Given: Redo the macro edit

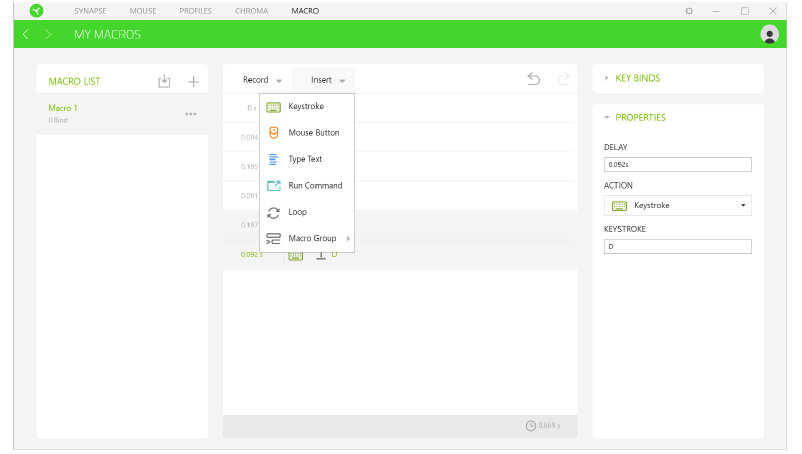Looking at the screenshot, I should pyautogui.click(x=563, y=79).
